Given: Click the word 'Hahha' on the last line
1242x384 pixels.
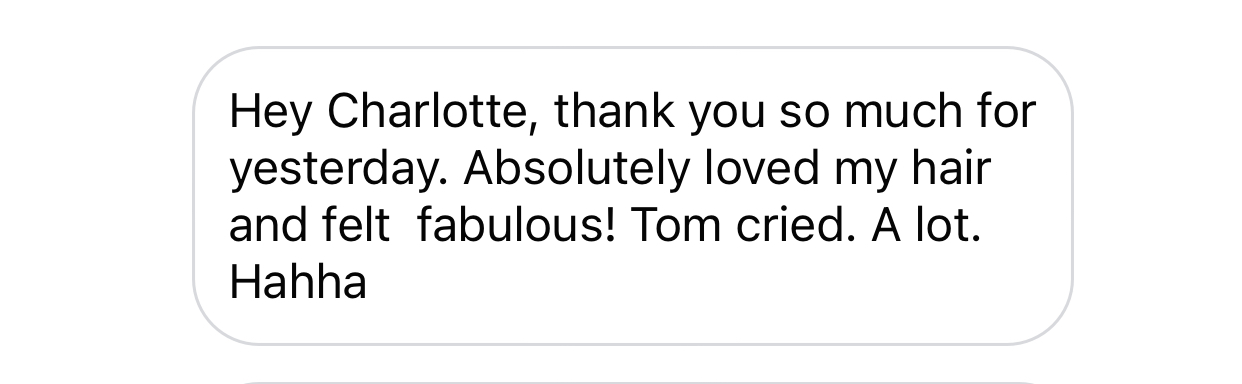Looking at the screenshot, I should pyautogui.click(x=298, y=283).
